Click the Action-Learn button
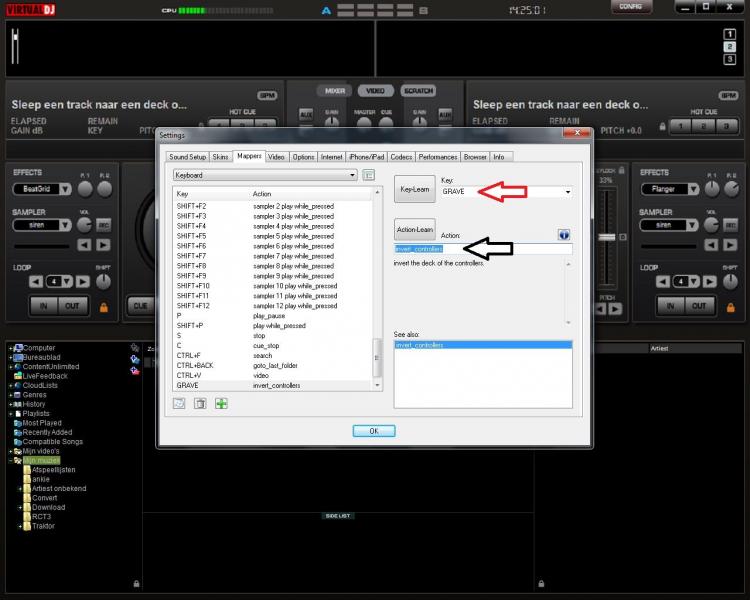 tap(415, 230)
